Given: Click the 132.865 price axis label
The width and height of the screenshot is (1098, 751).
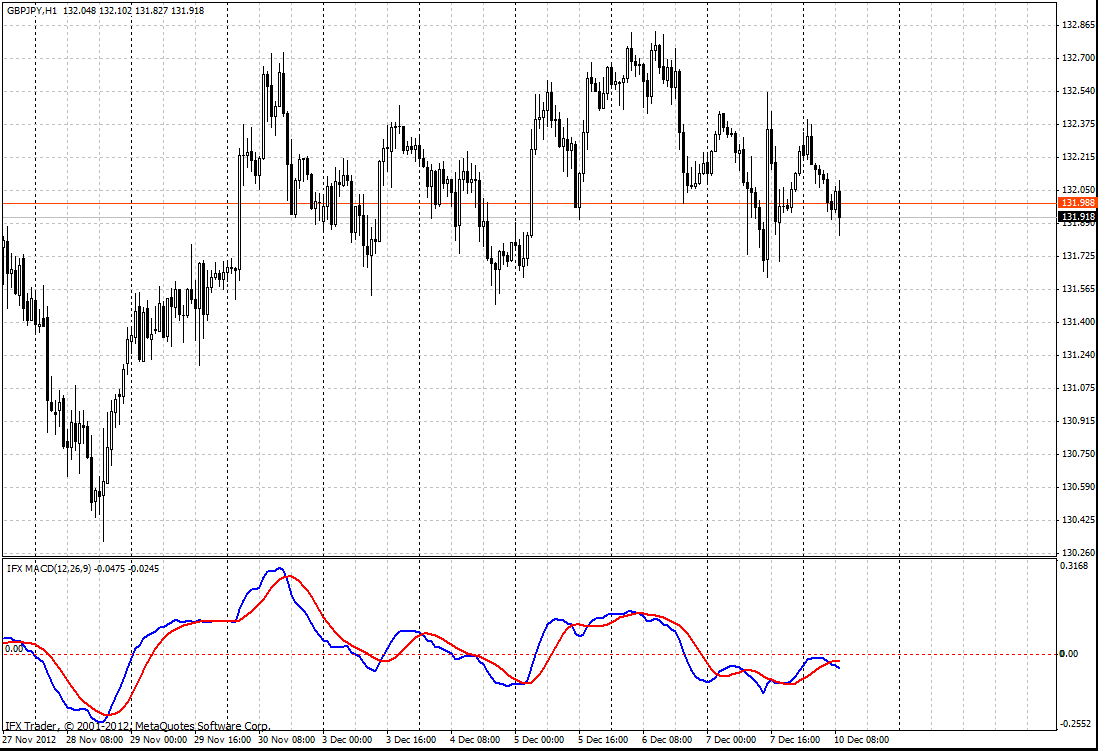Looking at the screenshot, I should click(1078, 25).
